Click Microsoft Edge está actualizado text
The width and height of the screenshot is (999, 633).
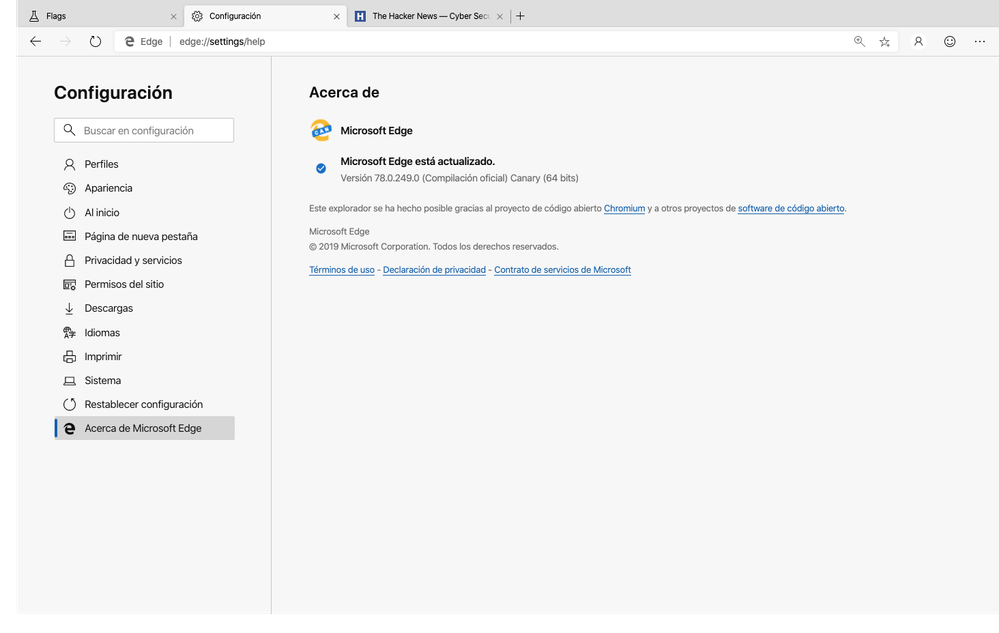(x=417, y=162)
